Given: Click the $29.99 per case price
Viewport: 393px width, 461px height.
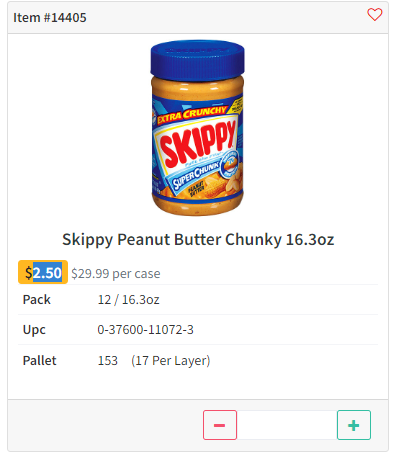Looking at the screenshot, I should (x=116, y=274).
